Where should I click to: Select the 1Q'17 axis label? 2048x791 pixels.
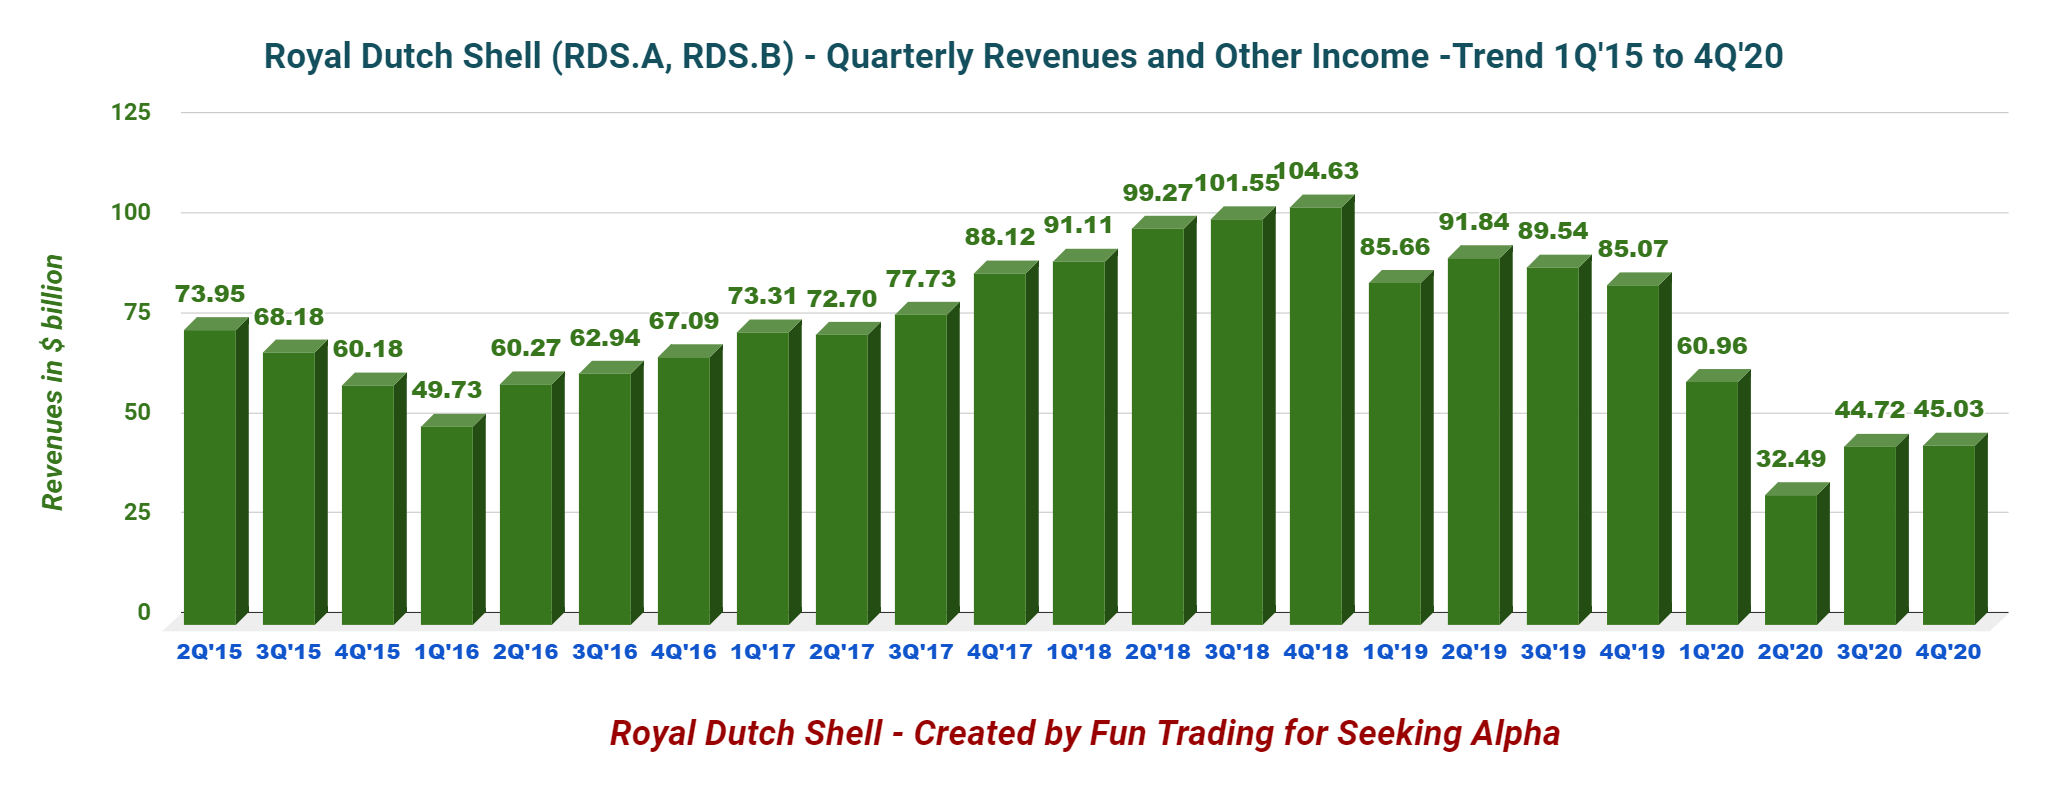pyautogui.click(x=763, y=652)
